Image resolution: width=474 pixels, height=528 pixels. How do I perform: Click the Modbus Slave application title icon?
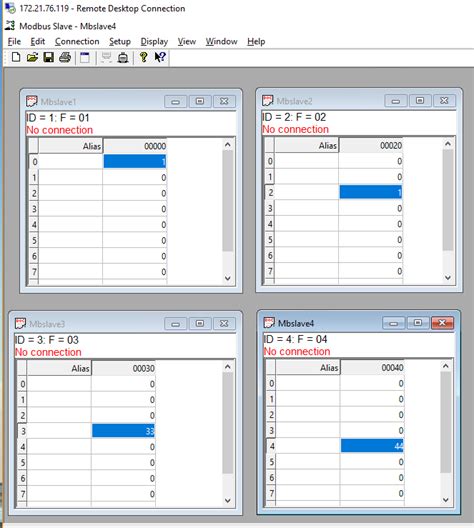click(10, 25)
